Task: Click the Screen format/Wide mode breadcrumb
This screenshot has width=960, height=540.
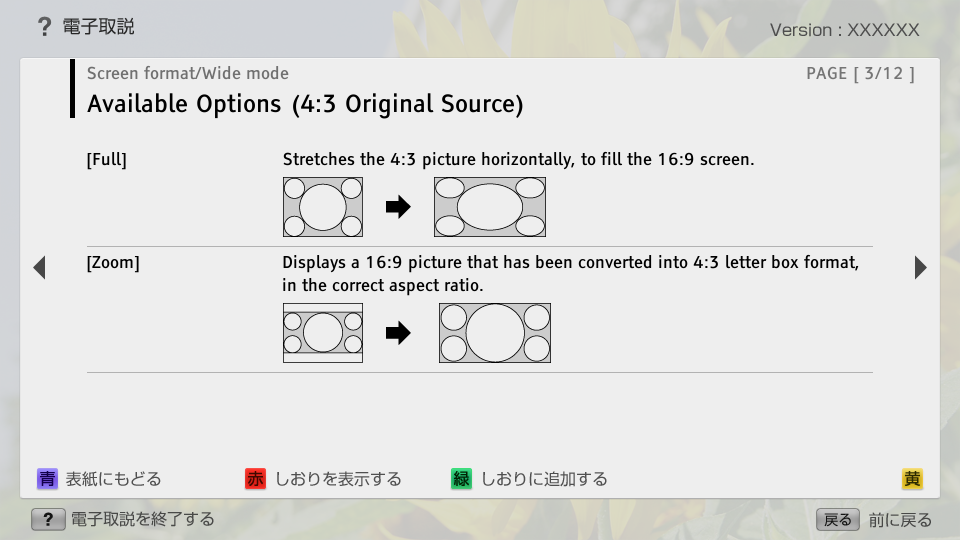Action: [188, 73]
